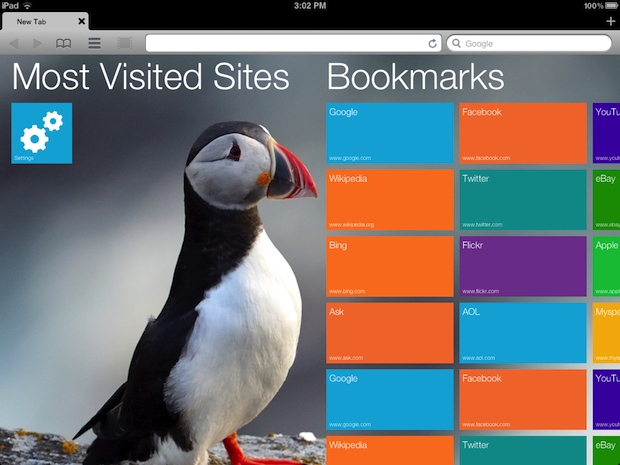620x465 pixels.
Task: Go forward with the right arrow button
Action: tap(37, 43)
